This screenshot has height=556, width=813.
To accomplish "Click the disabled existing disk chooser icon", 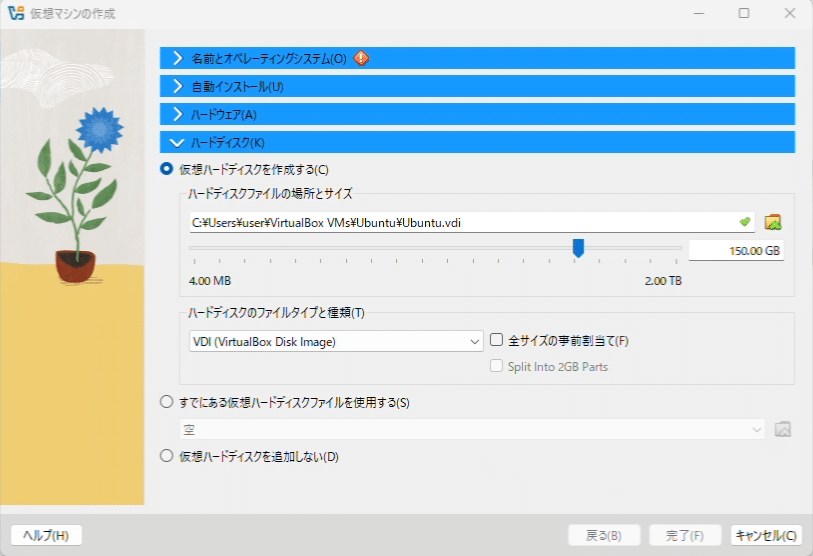I will 782,429.
